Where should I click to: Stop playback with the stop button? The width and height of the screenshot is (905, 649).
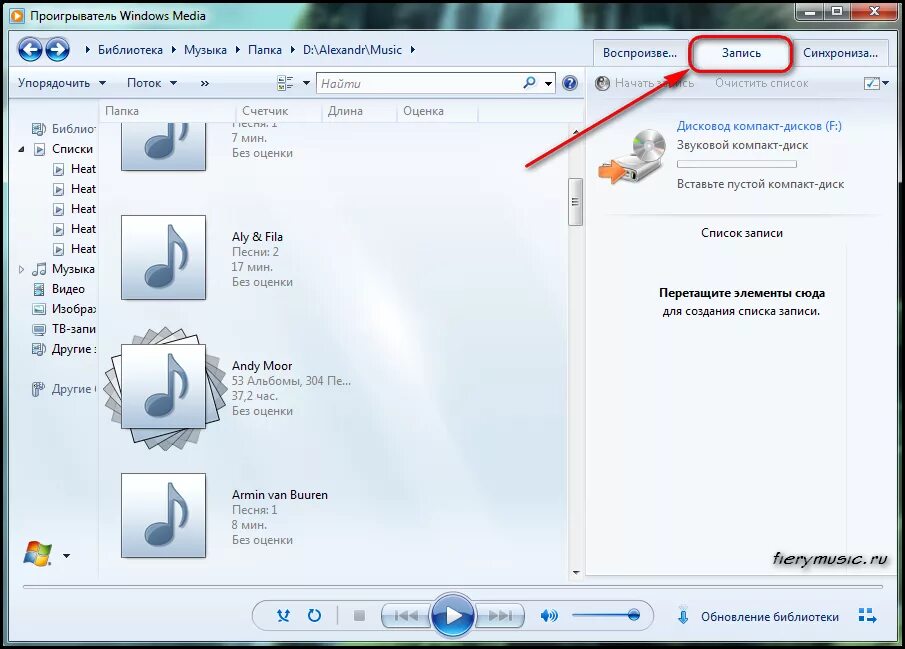359,616
